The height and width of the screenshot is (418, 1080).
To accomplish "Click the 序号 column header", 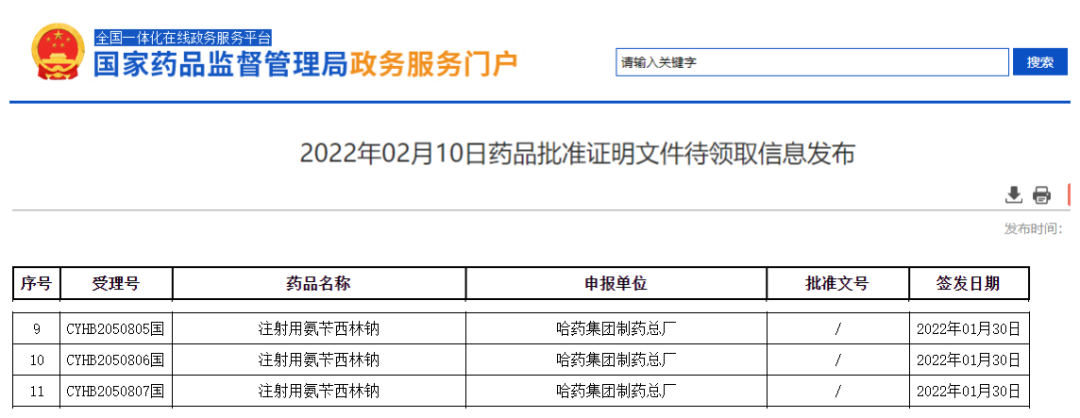I will [37, 283].
